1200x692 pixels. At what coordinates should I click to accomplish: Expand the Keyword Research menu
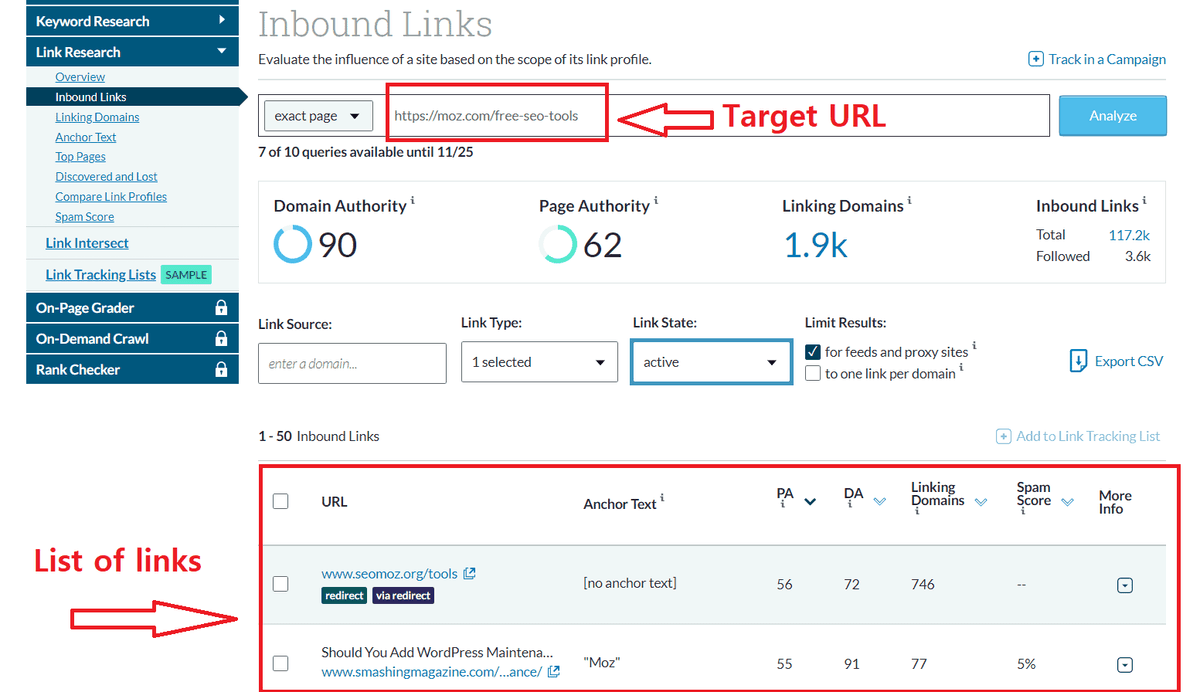coord(132,20)
